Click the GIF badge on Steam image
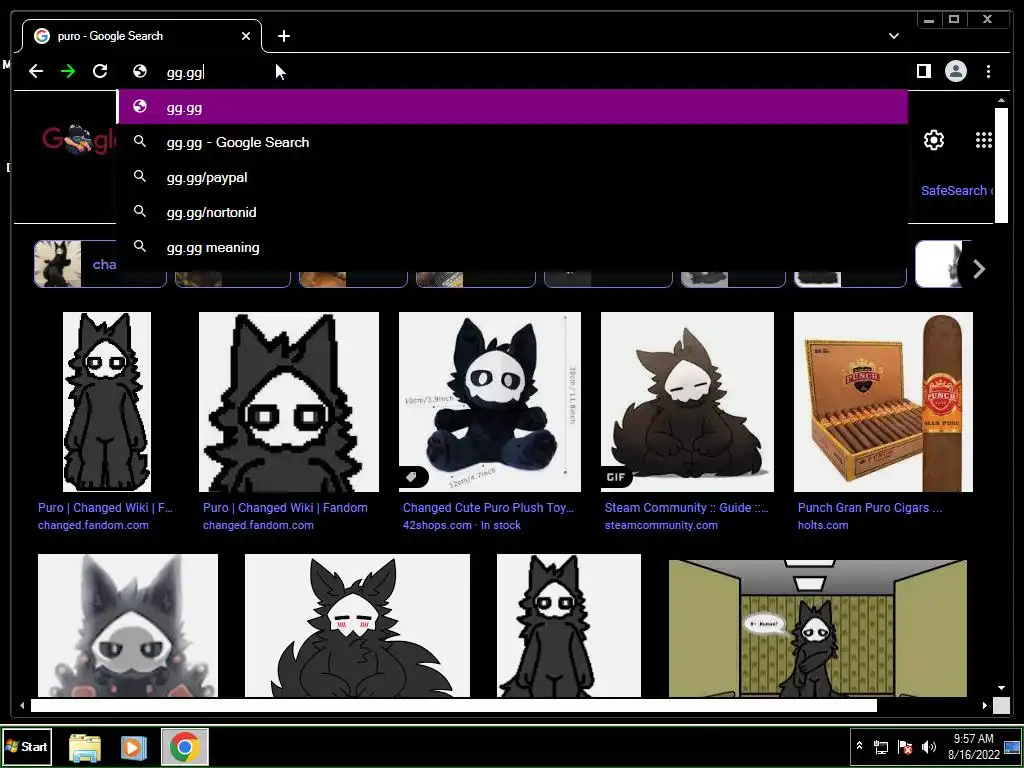This screenshot has width=1024, height=768. click(615, 477)
